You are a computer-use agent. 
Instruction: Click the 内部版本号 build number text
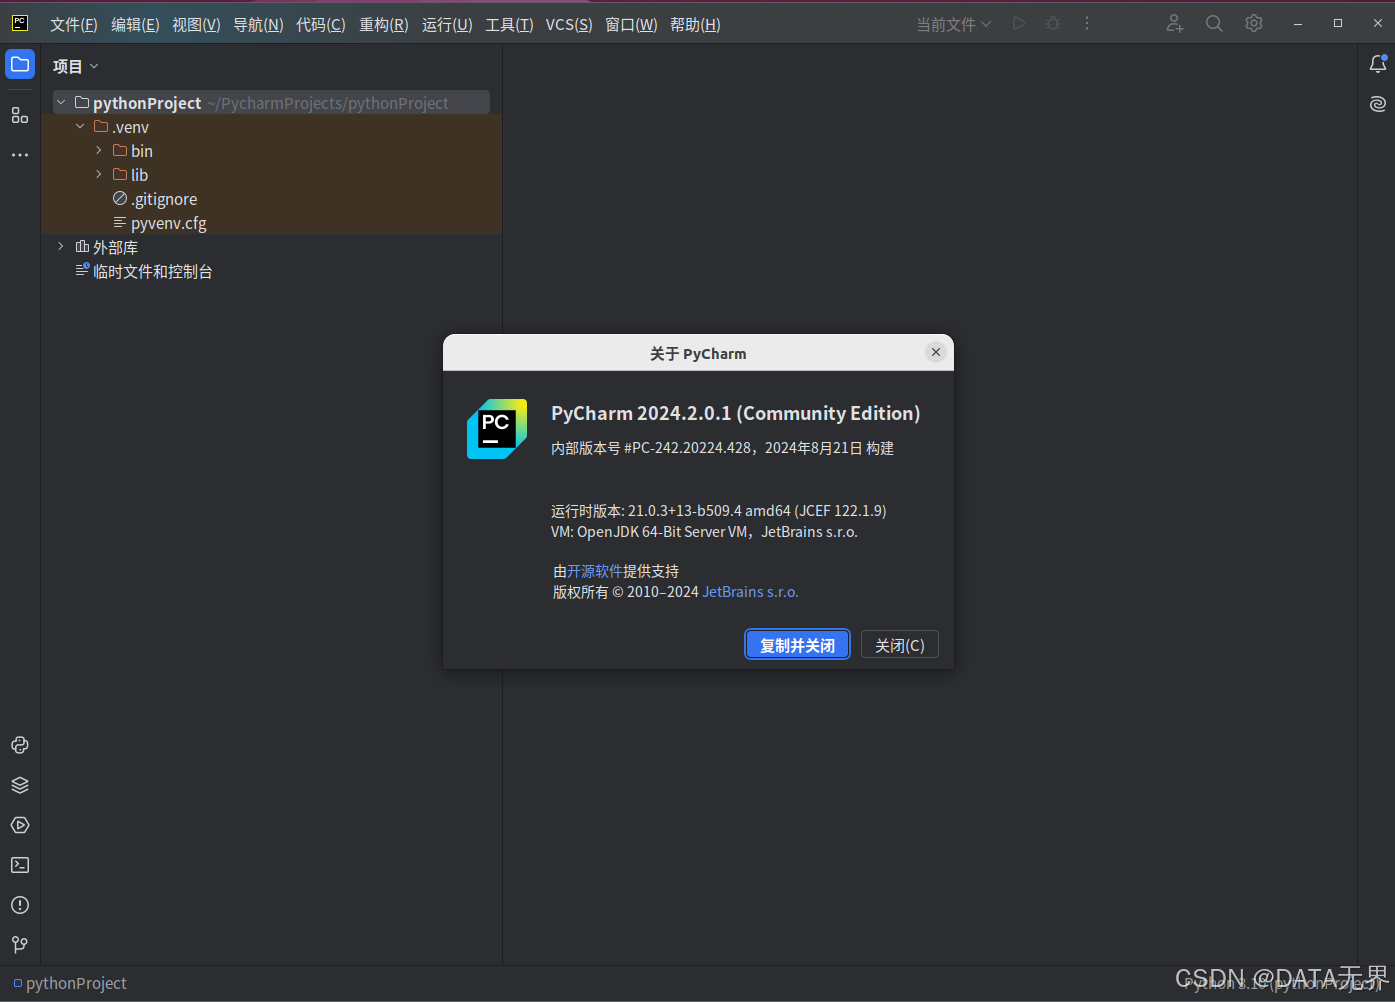(722, 448)
